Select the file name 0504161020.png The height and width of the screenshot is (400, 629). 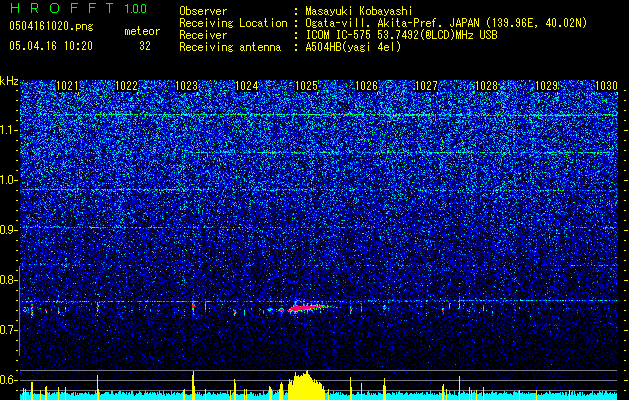(x=51, y=27)
